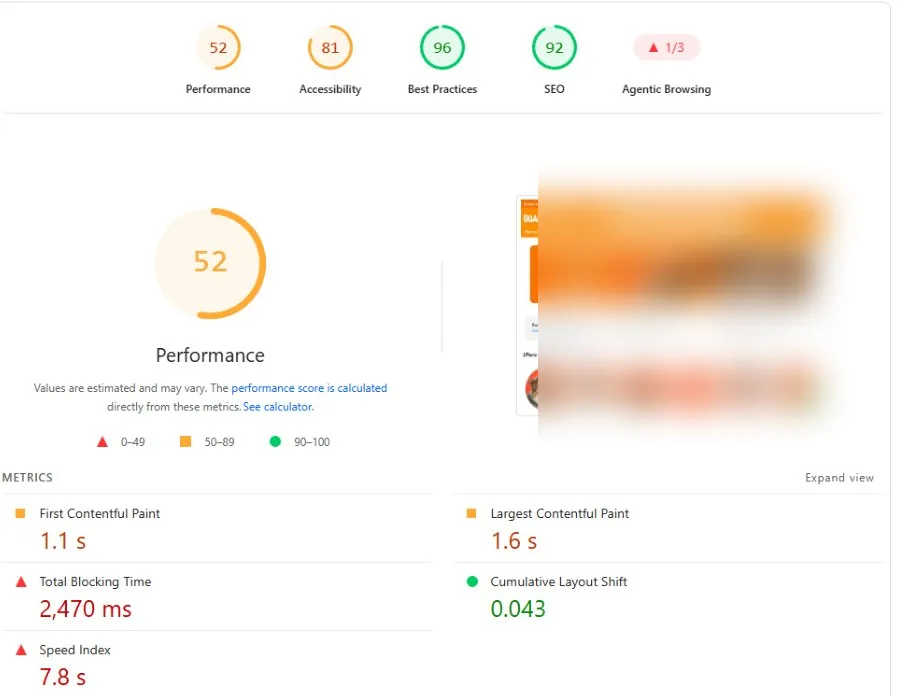Screen dimensions: 898x696
Task: Jump to the Agentic Browsing category label
Action: pos(666,89)
